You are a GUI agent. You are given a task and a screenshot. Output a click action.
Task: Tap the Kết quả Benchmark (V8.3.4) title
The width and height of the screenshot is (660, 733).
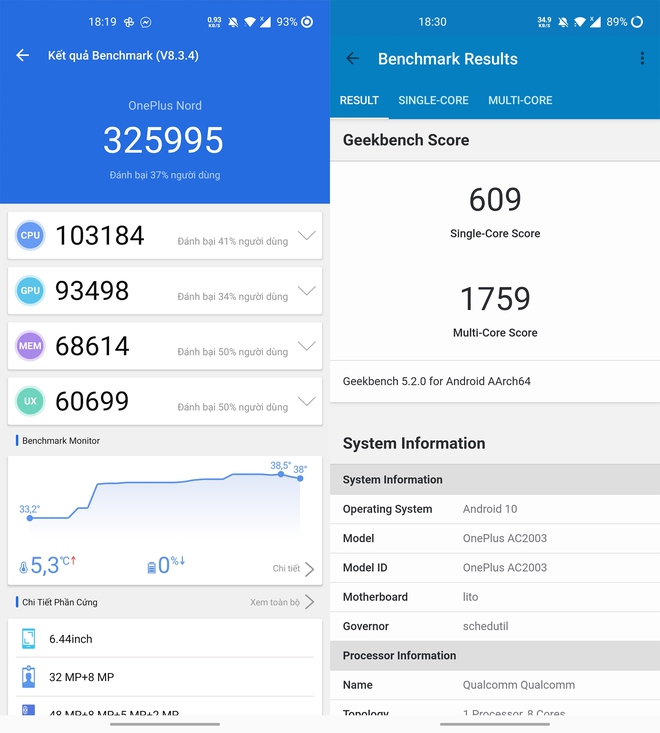123,56
